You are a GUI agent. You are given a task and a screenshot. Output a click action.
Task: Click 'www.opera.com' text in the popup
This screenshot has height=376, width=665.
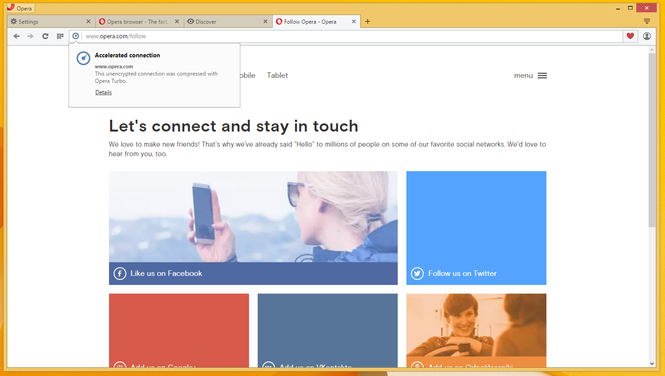pos(114,67)
